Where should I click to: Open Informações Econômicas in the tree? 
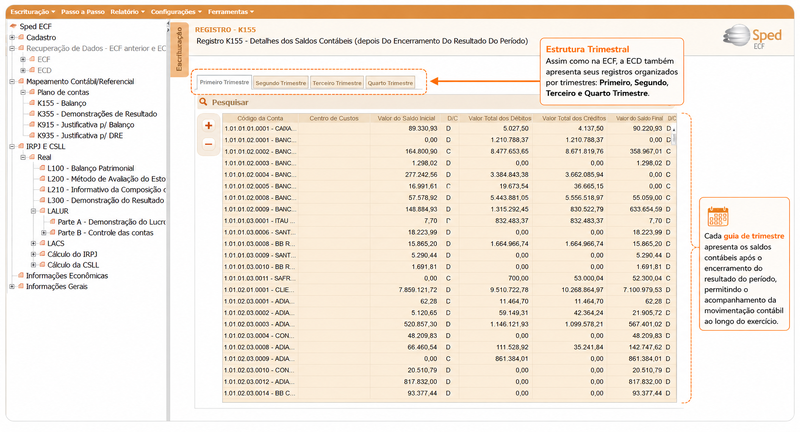tap(67, 275)
